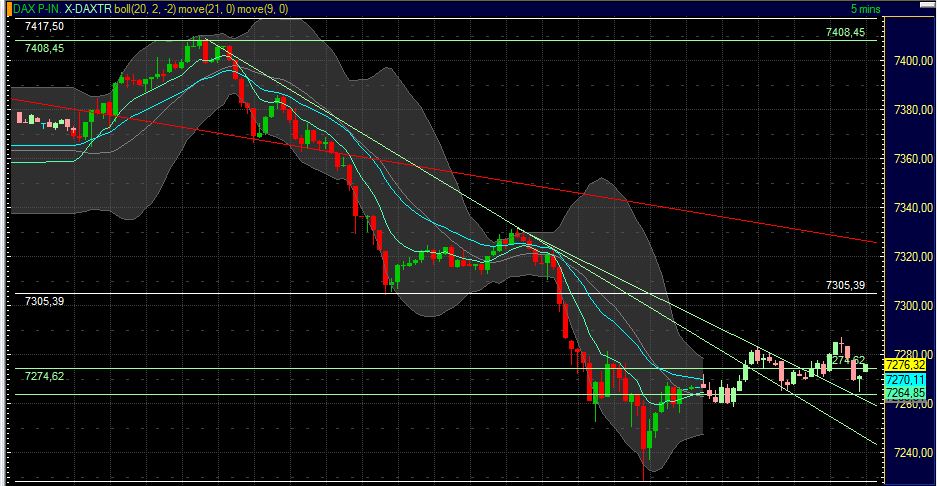
Task: Select the yellow 7276,32 price tag
Action: [905, 365]
